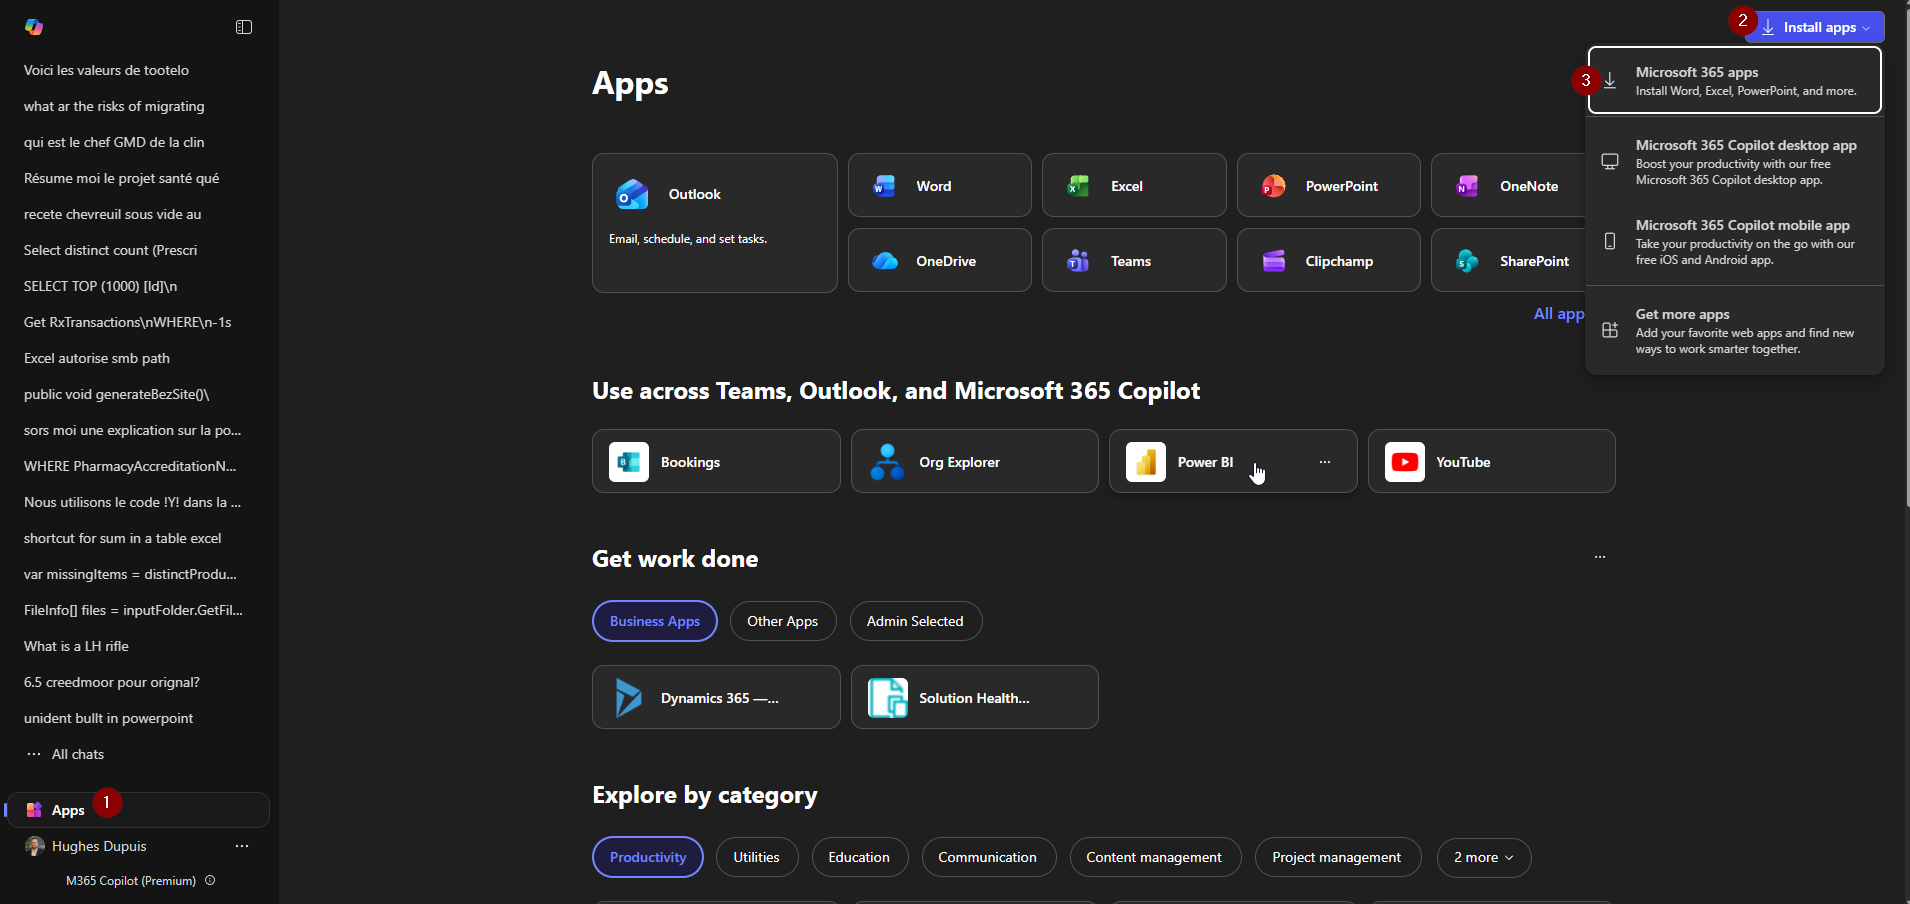This screenshot has width=1910, height=904.
Task: Open Get work done more options
Action: click(x=1600, y=557)
